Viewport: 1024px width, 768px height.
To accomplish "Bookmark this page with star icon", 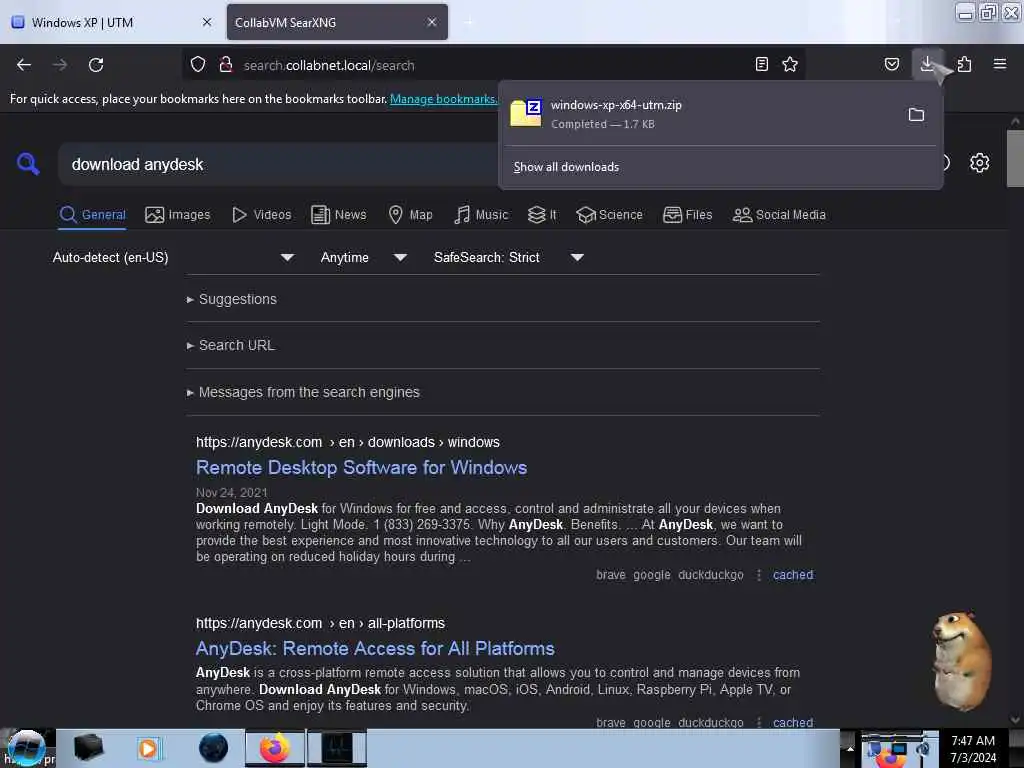I will (790, 64).
